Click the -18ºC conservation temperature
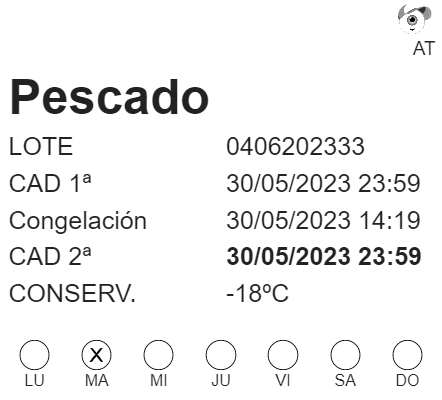This screenshot has width=442, height=400. tap(257, 293)
